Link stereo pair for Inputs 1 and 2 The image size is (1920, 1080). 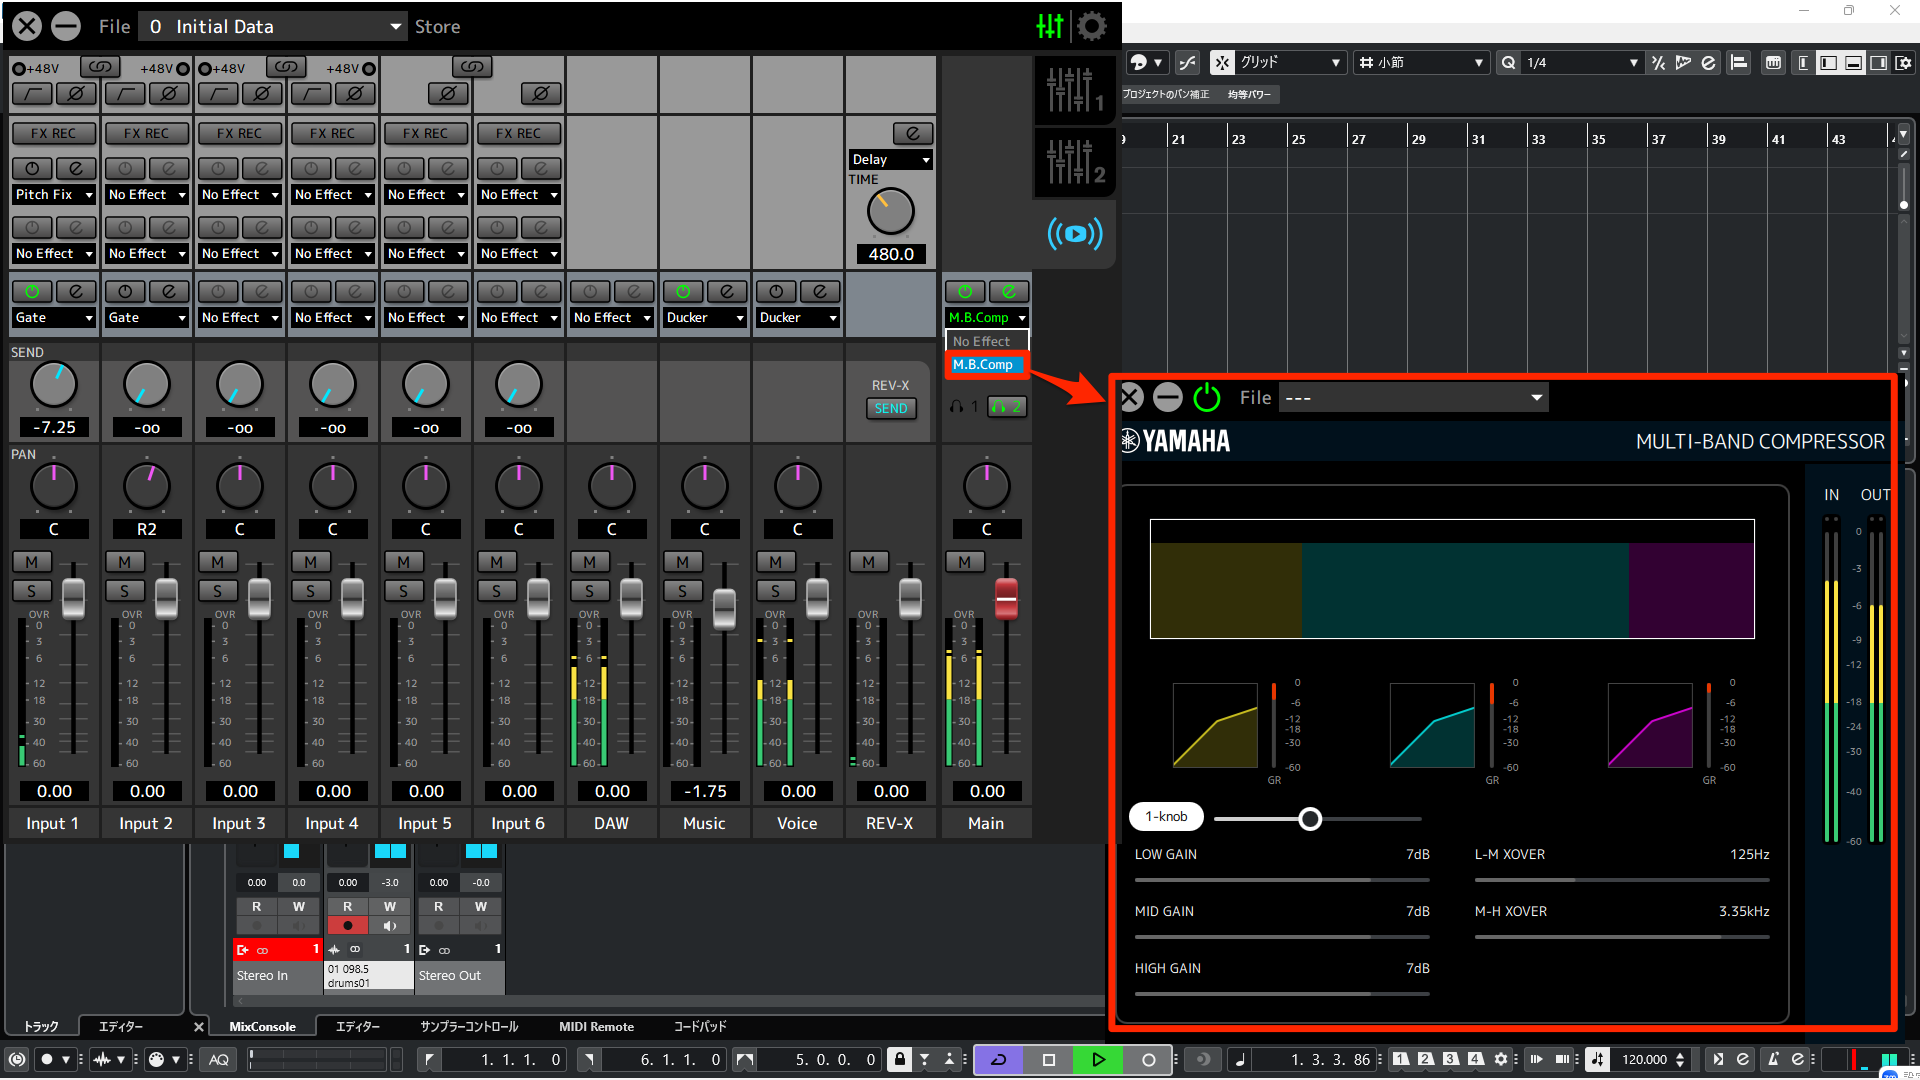pos(99,67)
